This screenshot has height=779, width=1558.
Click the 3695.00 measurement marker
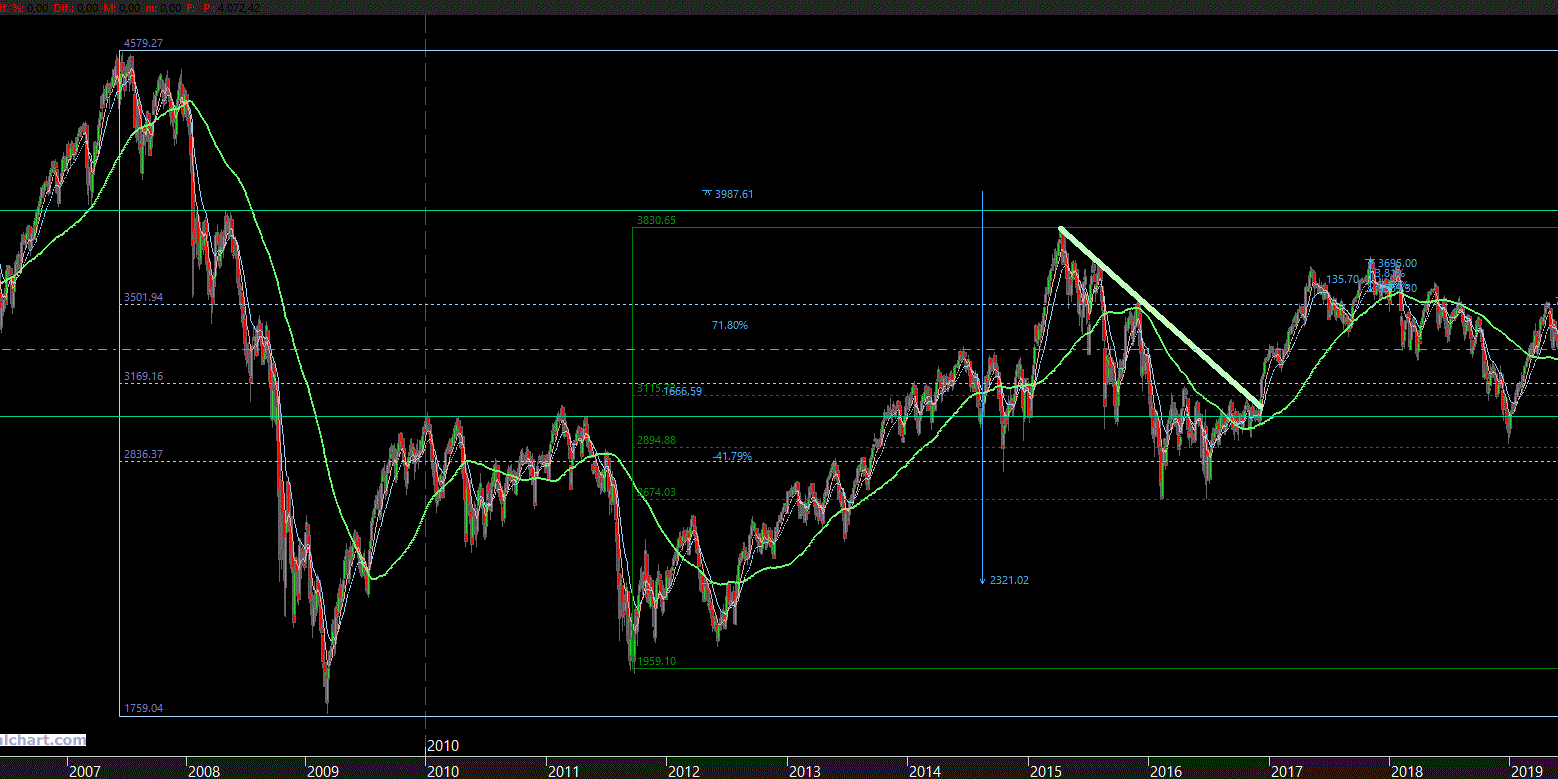(x=1396, y=263)
